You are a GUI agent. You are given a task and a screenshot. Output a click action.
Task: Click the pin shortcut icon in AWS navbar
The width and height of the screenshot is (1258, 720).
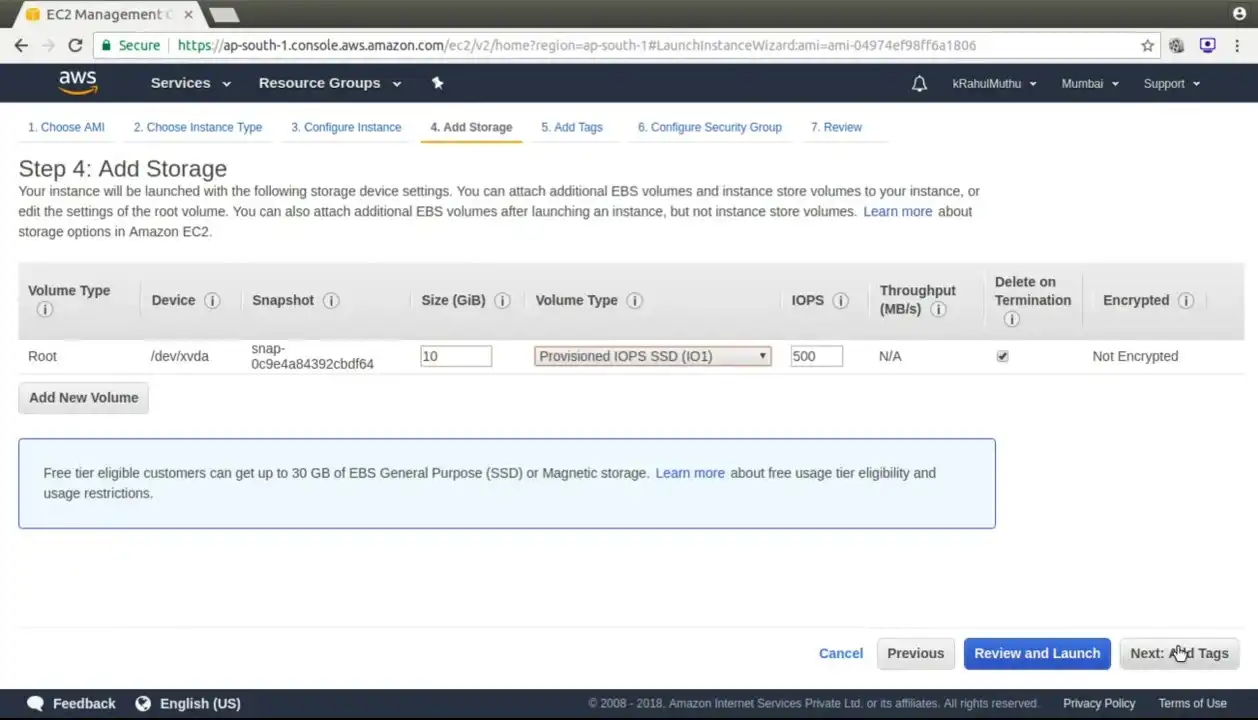437,83
